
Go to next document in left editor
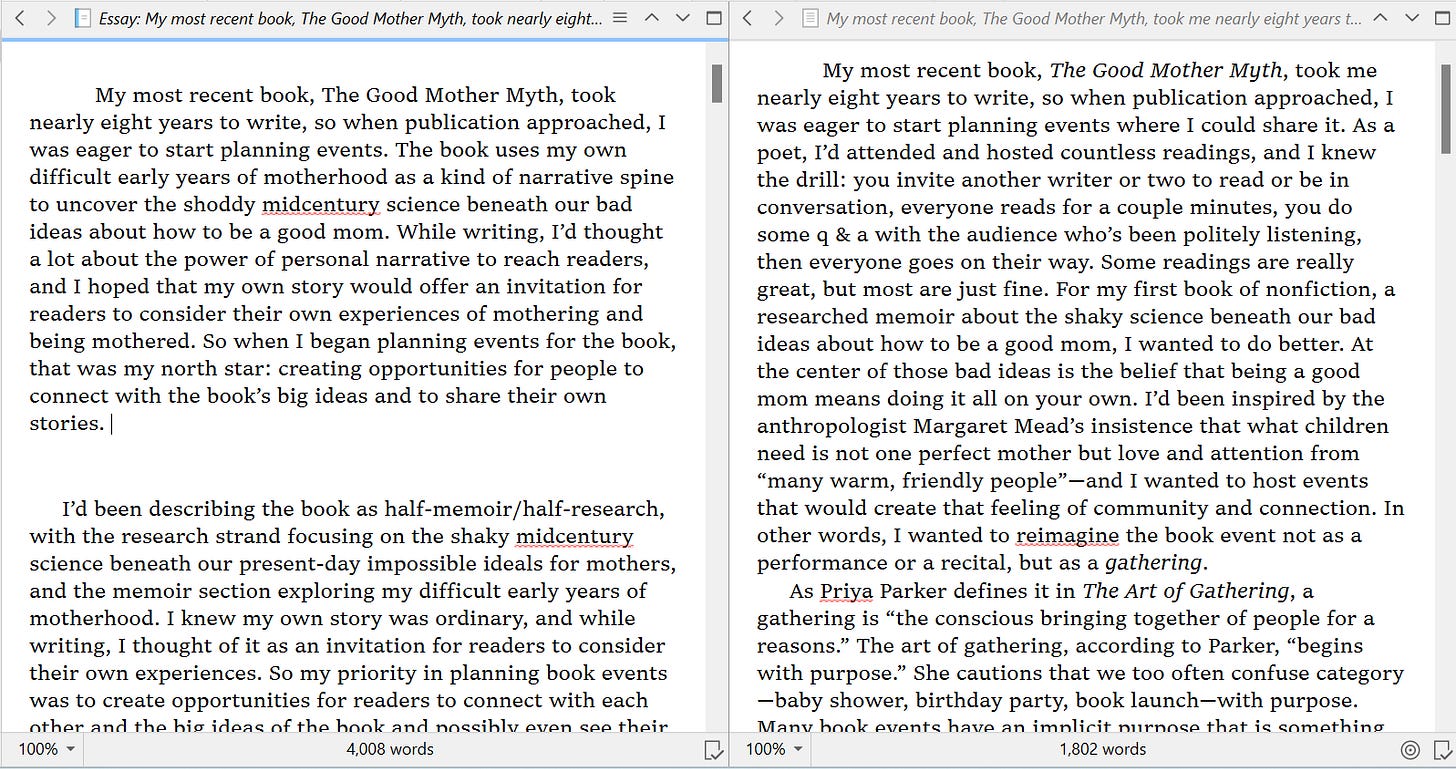tap(682, 18)
